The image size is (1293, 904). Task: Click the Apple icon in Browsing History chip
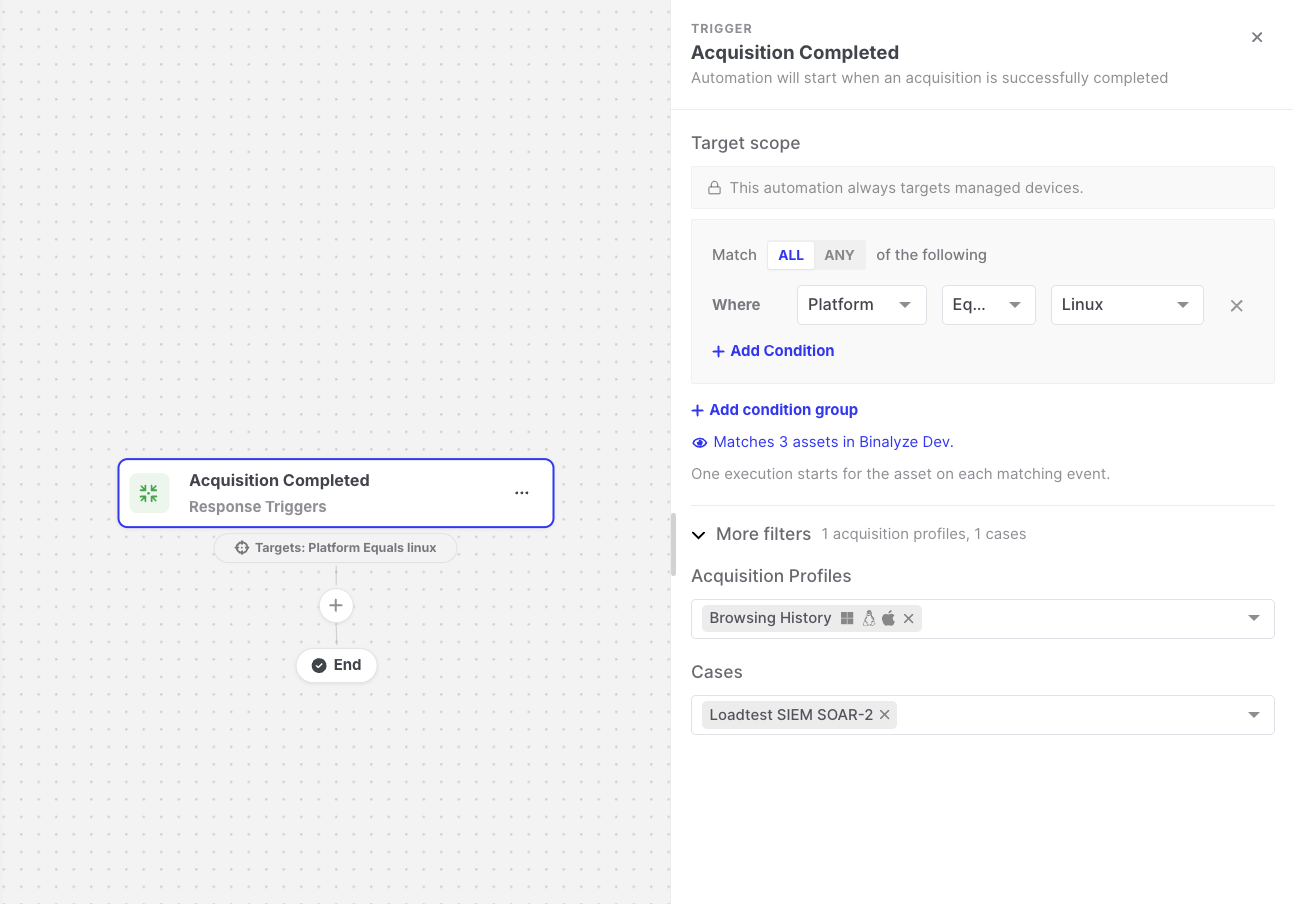888,619
